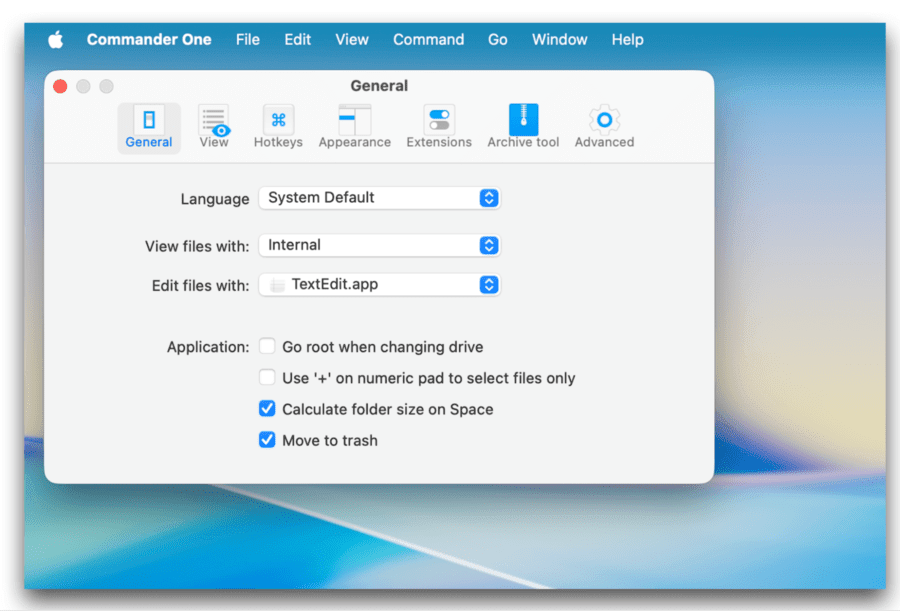Viewport: 900px width, 611px height.
Task: Switch to the Hotkeys settings icon
Action: (277, 125)
